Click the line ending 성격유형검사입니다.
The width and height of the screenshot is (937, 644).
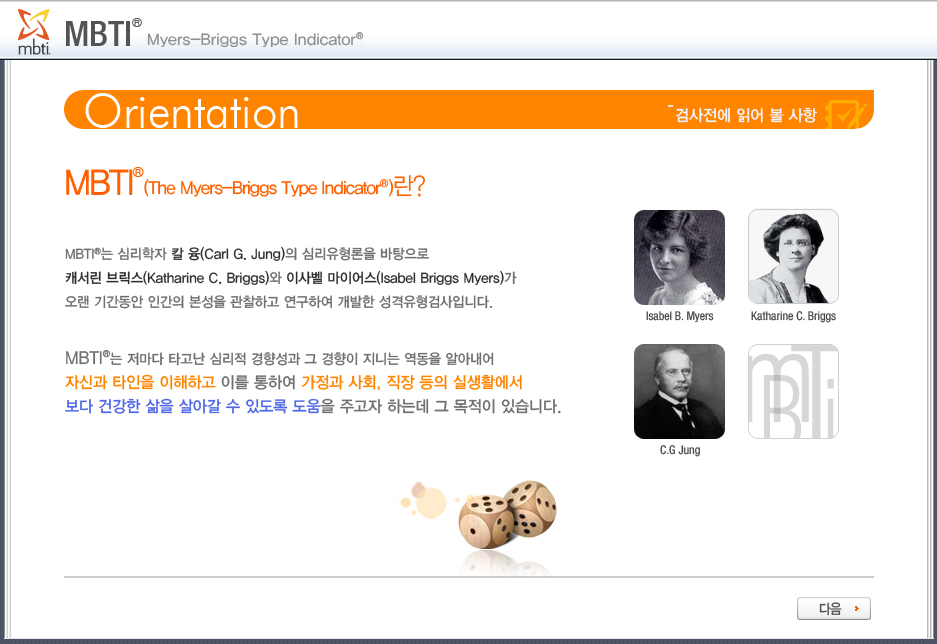(278, 302)
